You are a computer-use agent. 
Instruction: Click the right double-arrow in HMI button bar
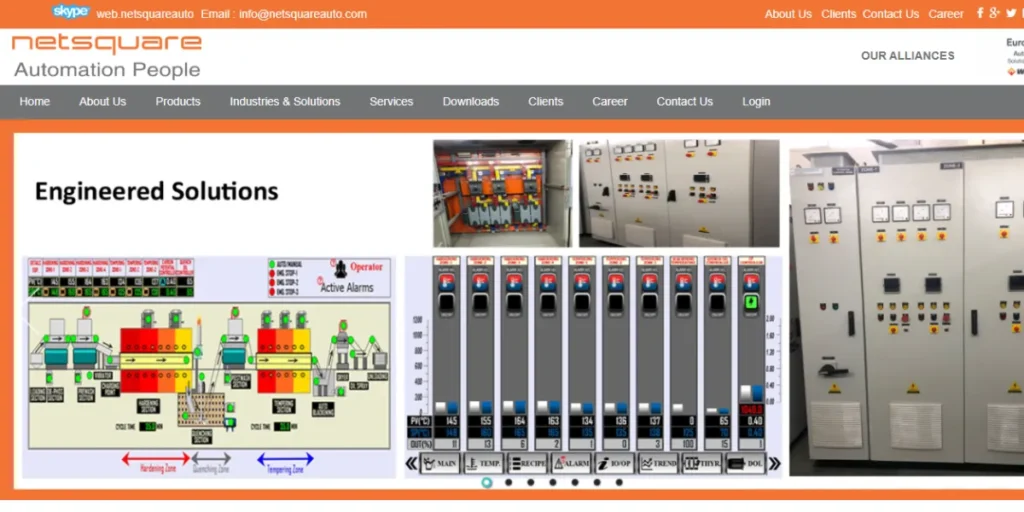coord(775,464)
